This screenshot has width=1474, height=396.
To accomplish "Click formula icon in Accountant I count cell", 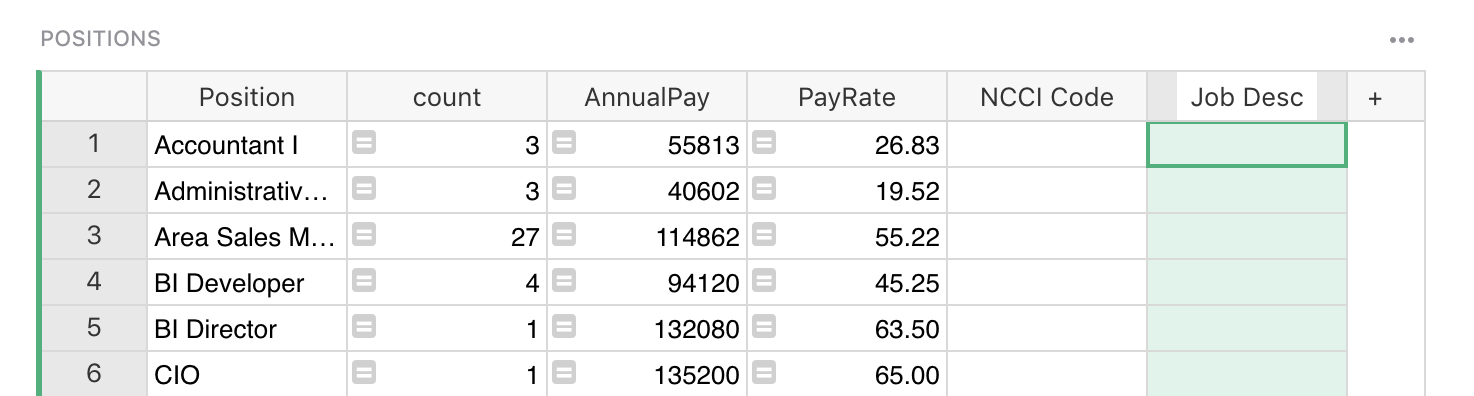I will point(364,144).
